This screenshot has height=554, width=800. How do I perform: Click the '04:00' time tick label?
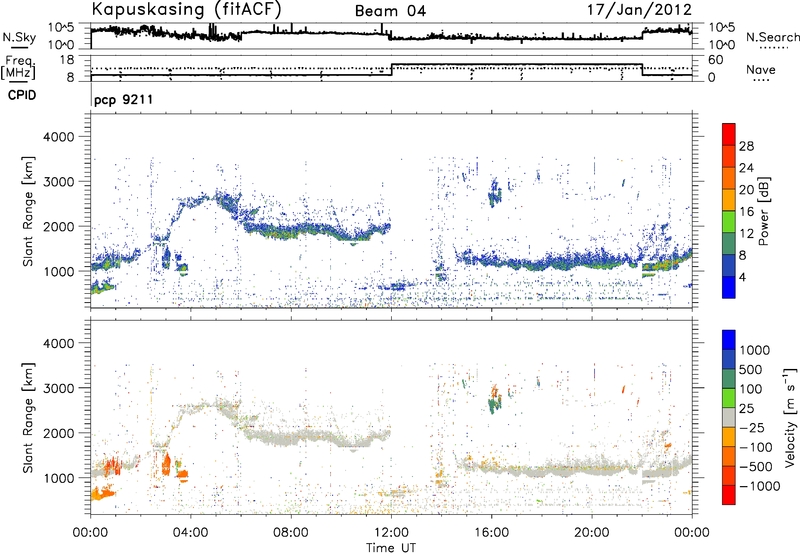tap(191, 533)
